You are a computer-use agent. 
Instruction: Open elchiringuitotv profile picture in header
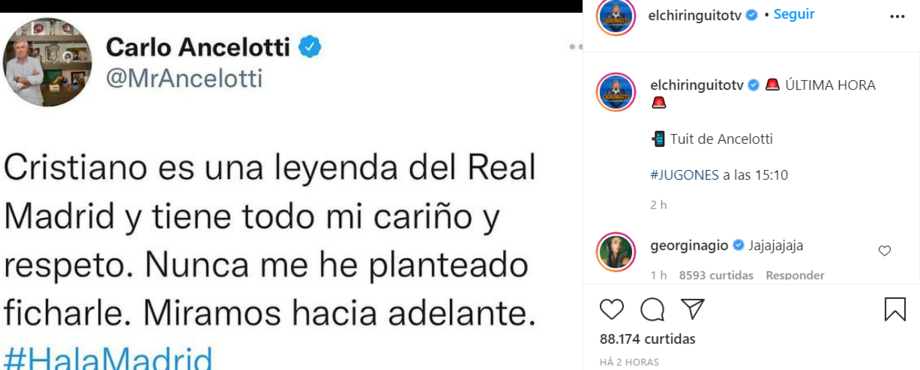(x=616, y=17)
